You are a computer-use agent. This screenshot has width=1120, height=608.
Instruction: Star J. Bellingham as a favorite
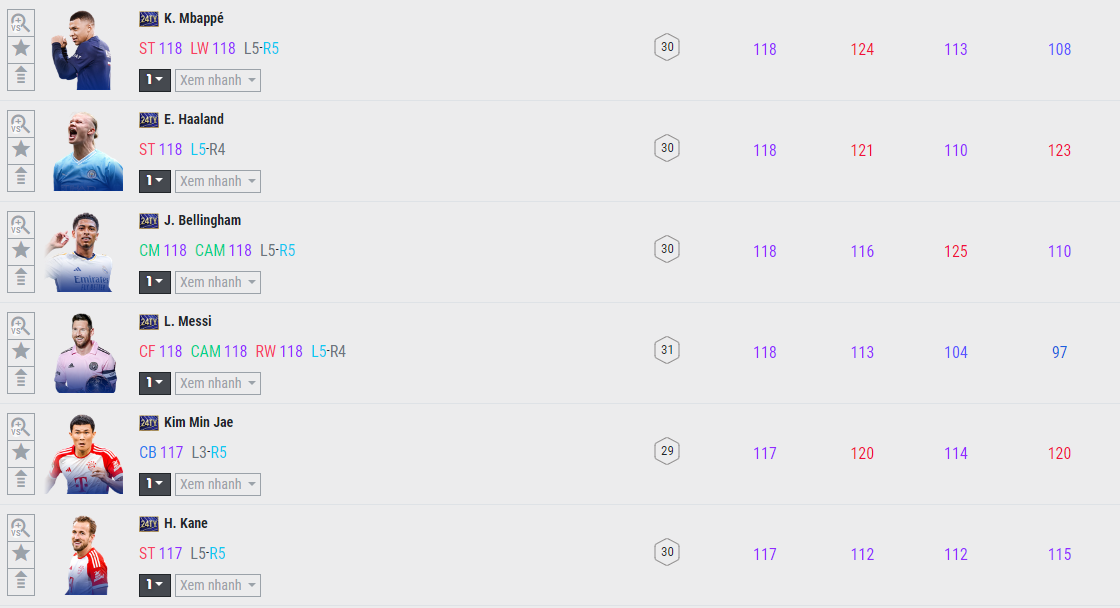(x=21, y=250)
